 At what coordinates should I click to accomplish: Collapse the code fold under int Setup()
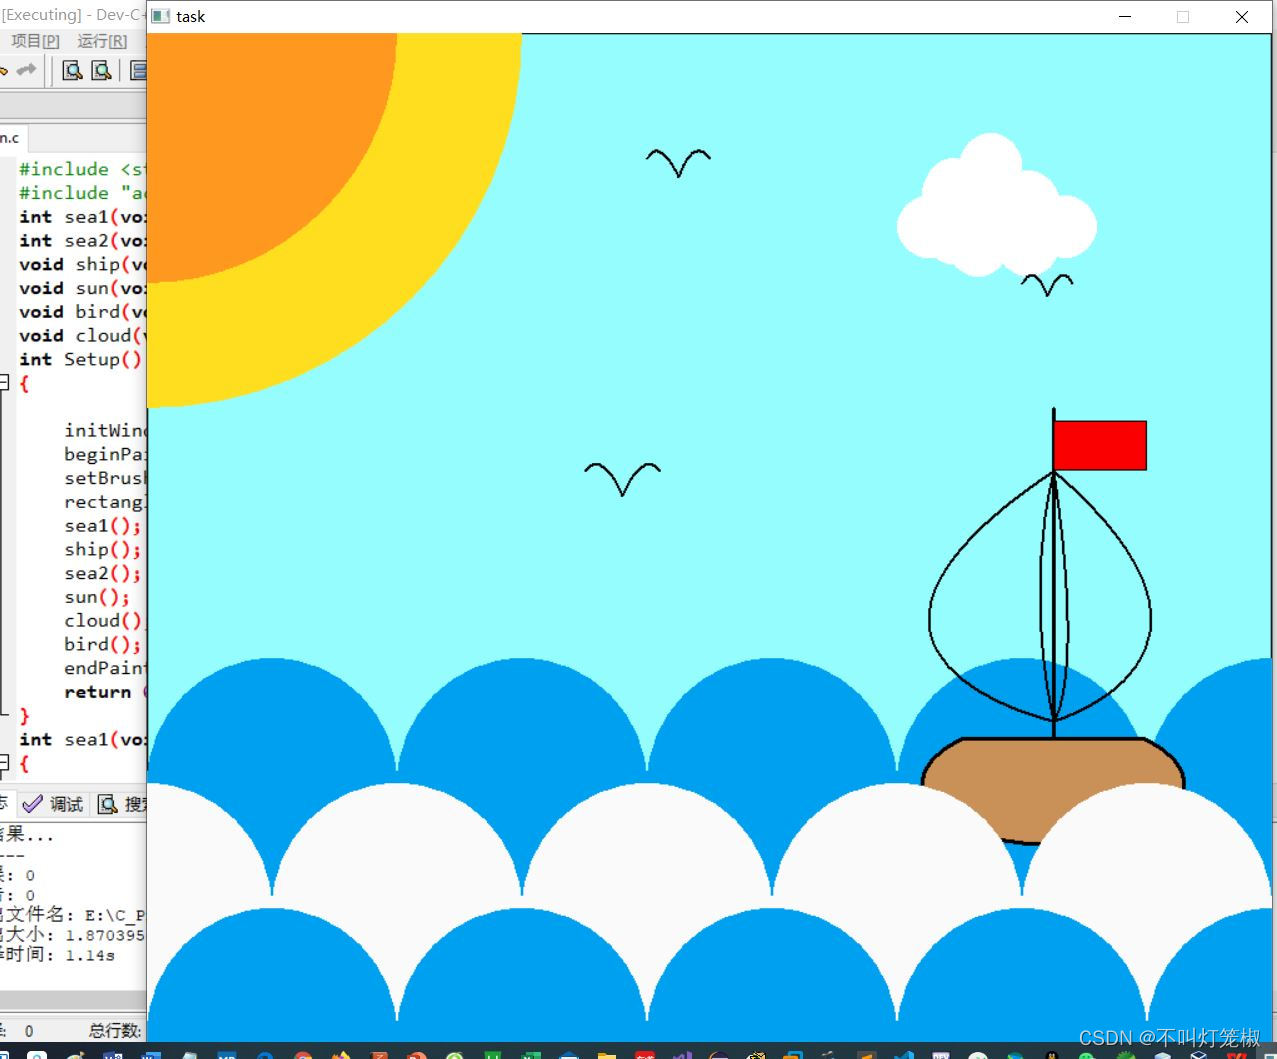(x=4, y=382)
